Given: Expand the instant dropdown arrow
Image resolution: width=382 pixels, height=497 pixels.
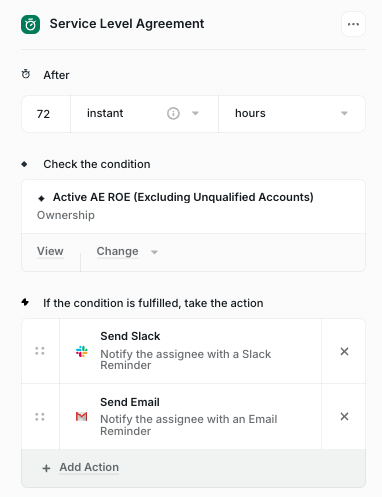Looking at the screenshot, I should 195,113.
